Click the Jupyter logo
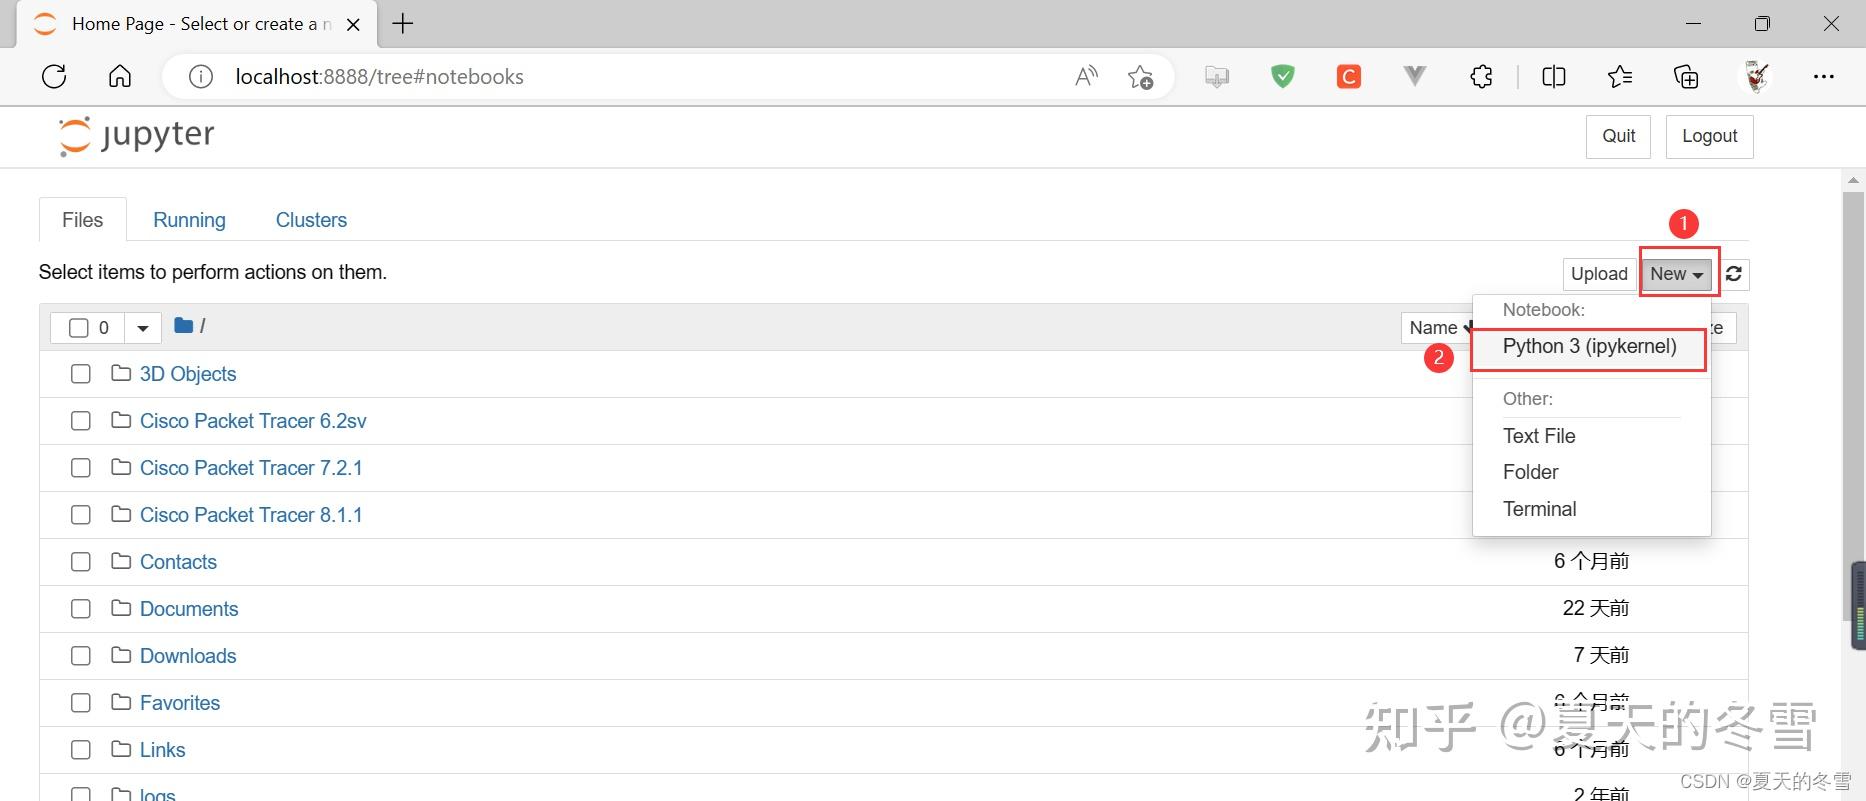The height and width of the screenshot is (801, 1866). pyautogui.click(x=136, y=136)
